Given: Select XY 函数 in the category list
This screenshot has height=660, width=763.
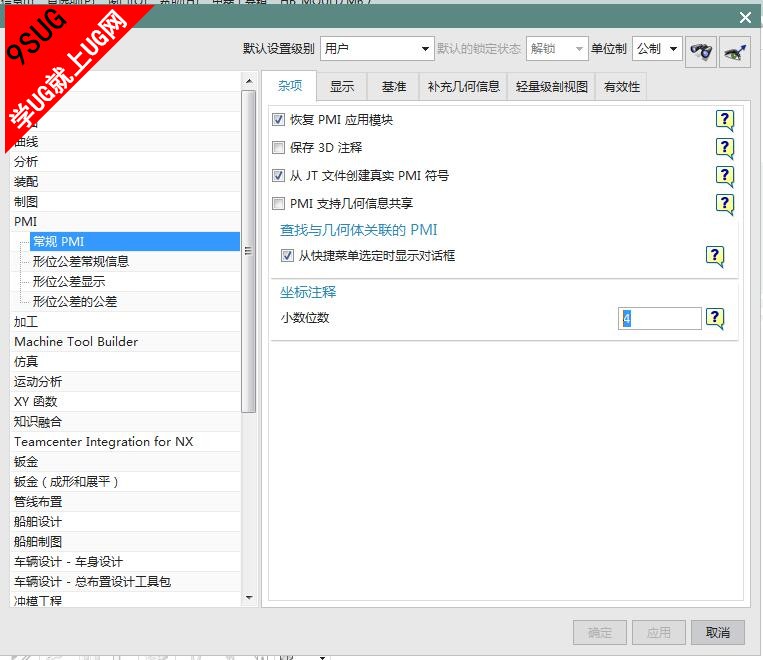Looking at the screenshot, I should [125, 402].
